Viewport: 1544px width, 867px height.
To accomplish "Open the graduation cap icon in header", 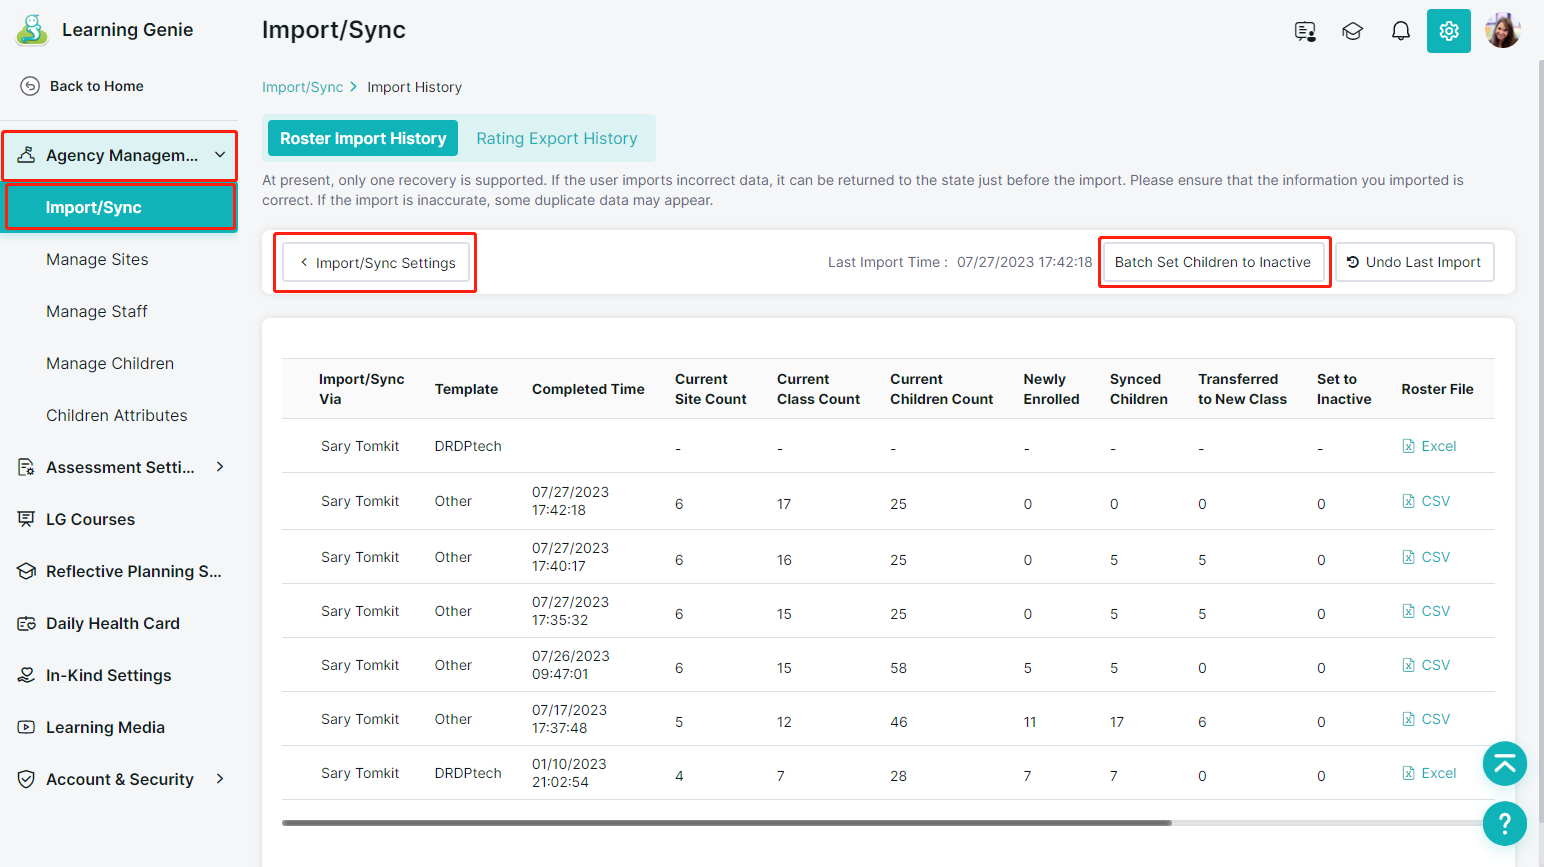I will pyautogui.click(x=1352, y=31).
